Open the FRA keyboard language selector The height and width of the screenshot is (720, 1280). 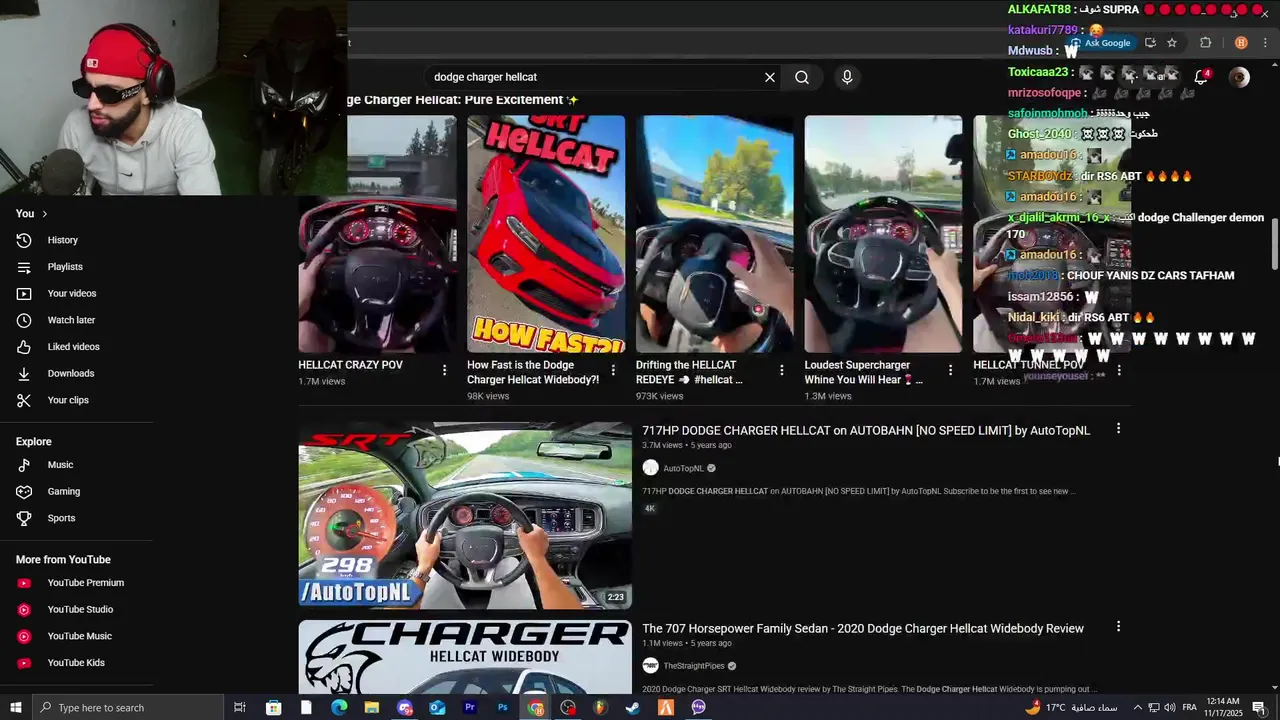1189,708
